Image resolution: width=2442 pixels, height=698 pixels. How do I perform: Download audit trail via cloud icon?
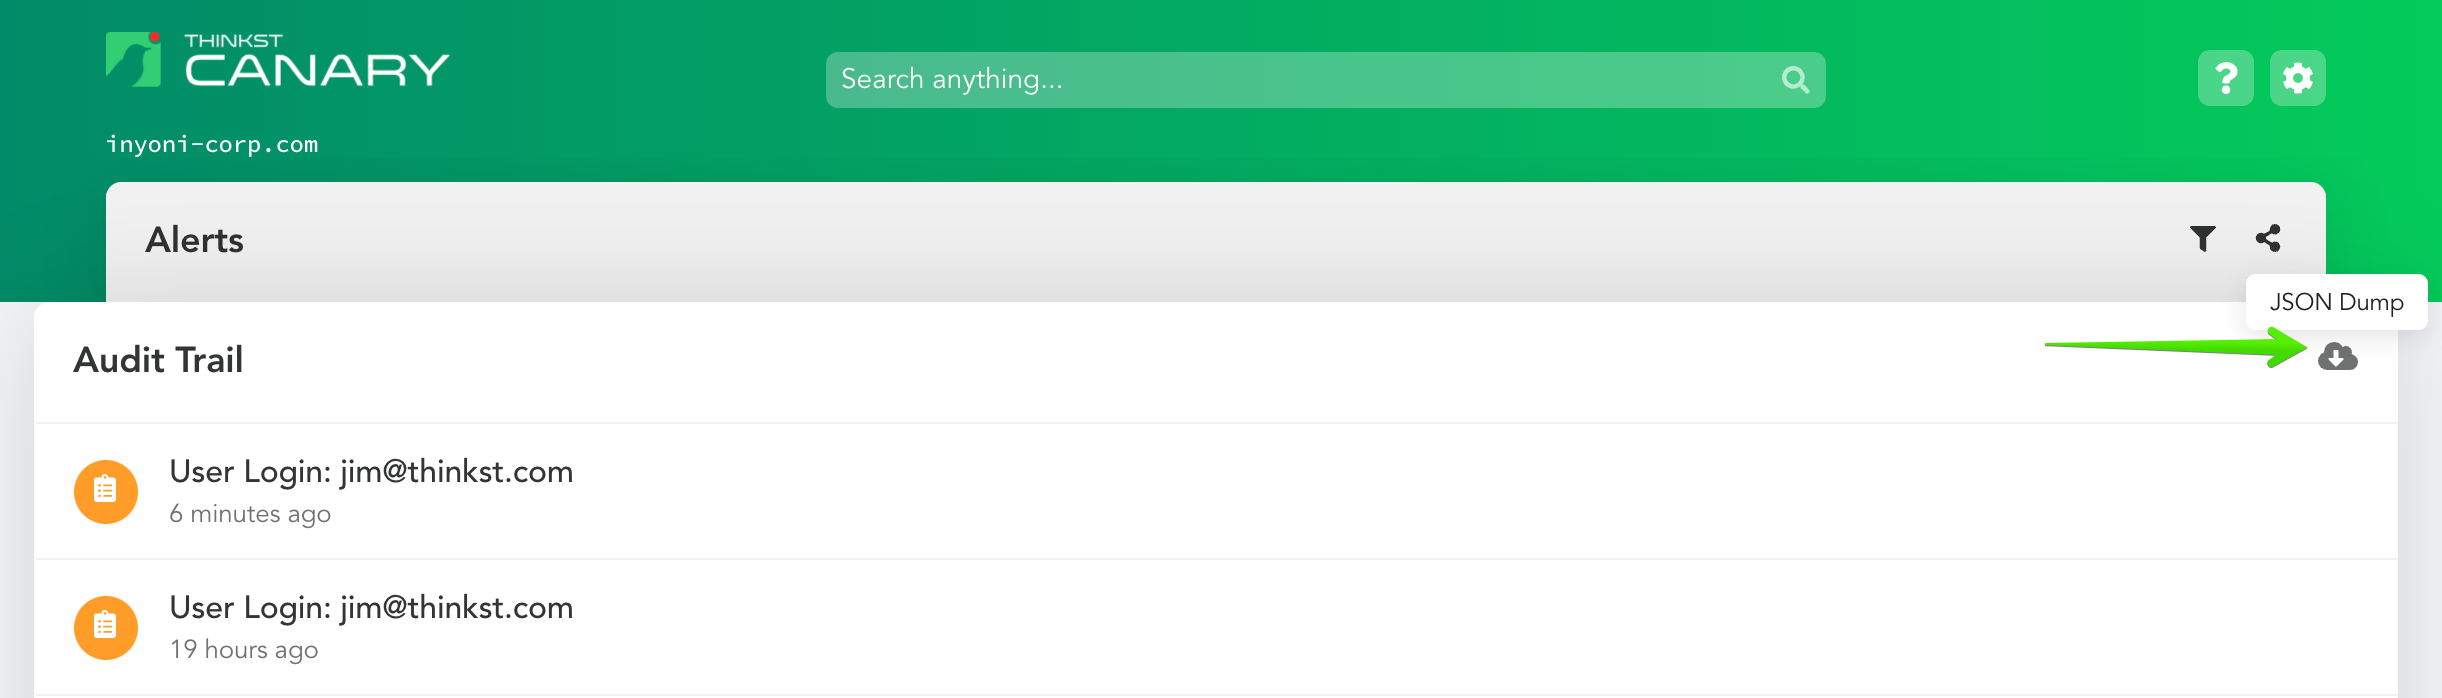point(2337,356)
